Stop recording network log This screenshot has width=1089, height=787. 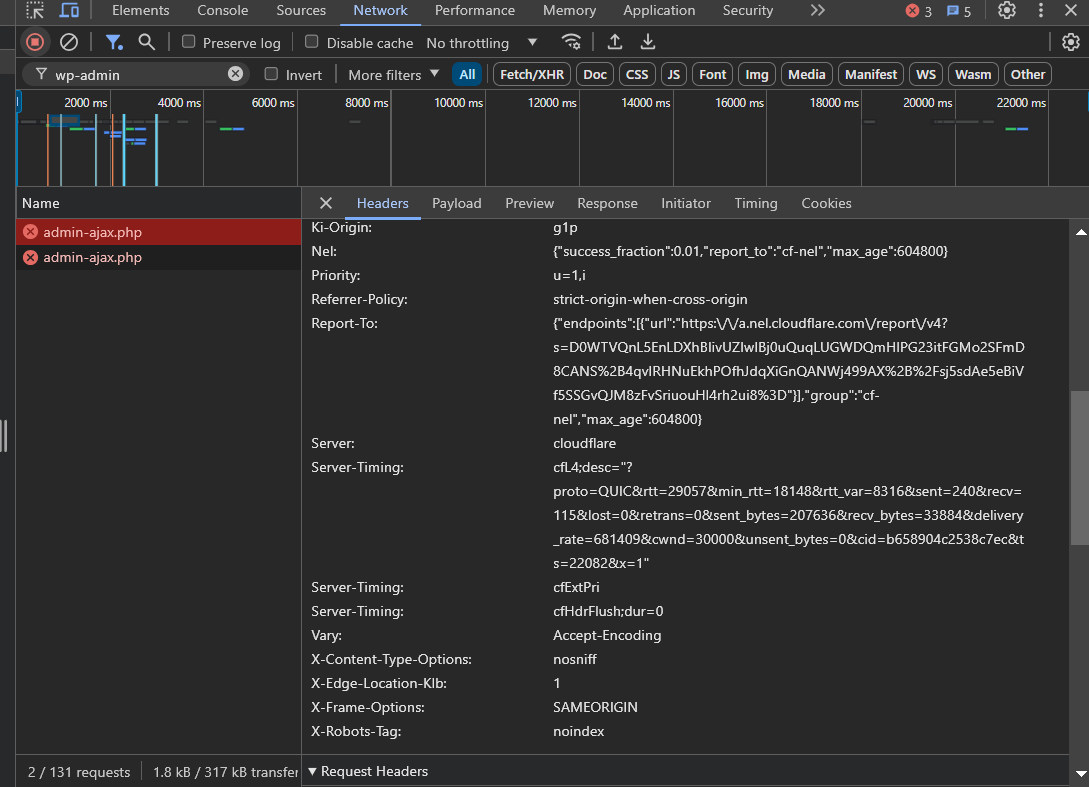pyautogui.click(x=35, y=42)
